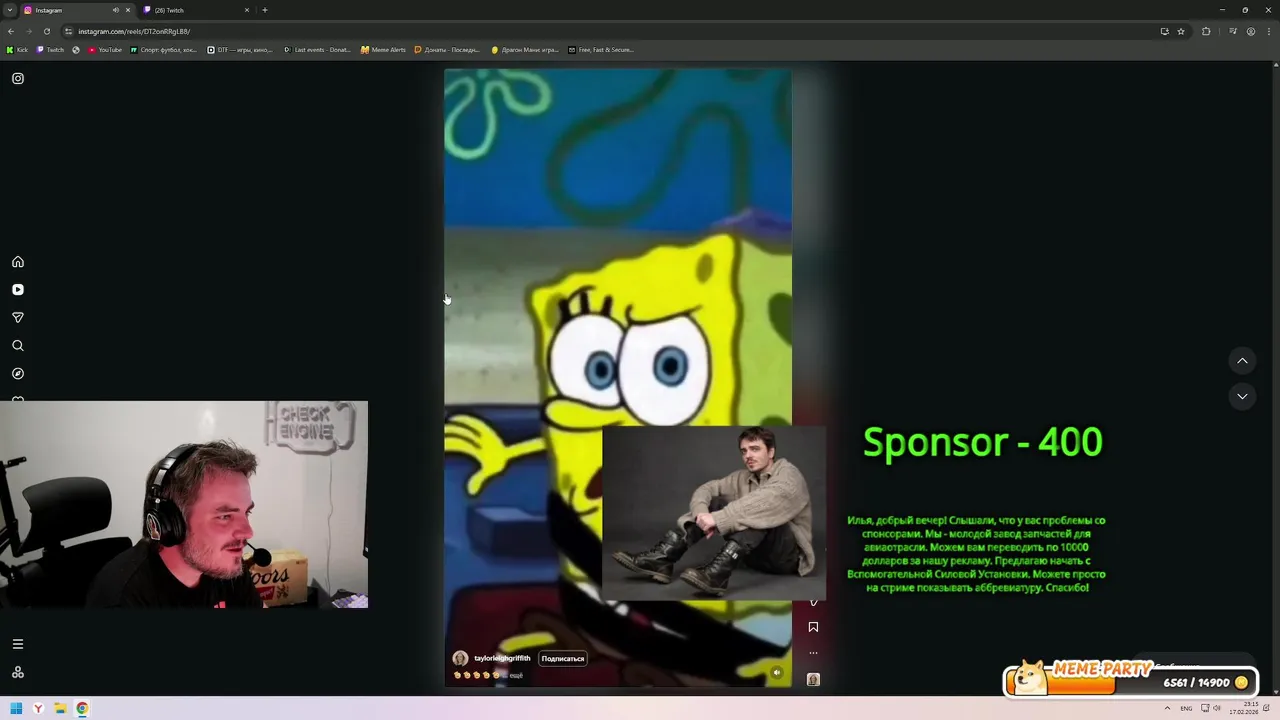The width and height of the screenshot is (1280, 720).
Task: Open the Explore compass icon
Action: point(18,374)
